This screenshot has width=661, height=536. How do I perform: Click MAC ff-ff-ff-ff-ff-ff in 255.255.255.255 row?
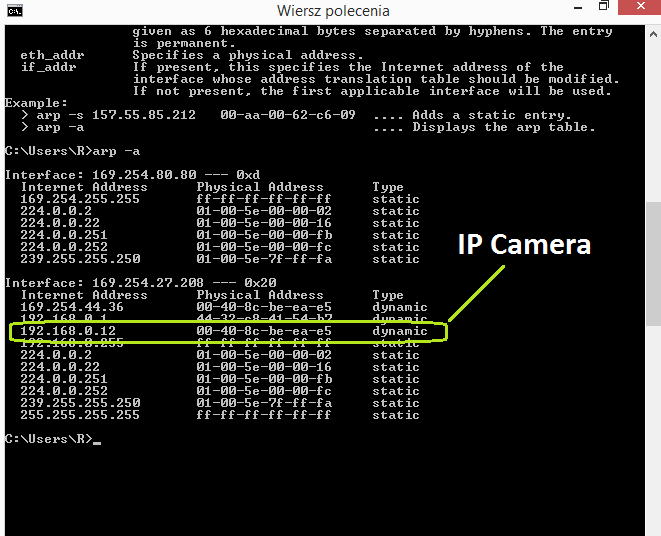click(263, 415)
